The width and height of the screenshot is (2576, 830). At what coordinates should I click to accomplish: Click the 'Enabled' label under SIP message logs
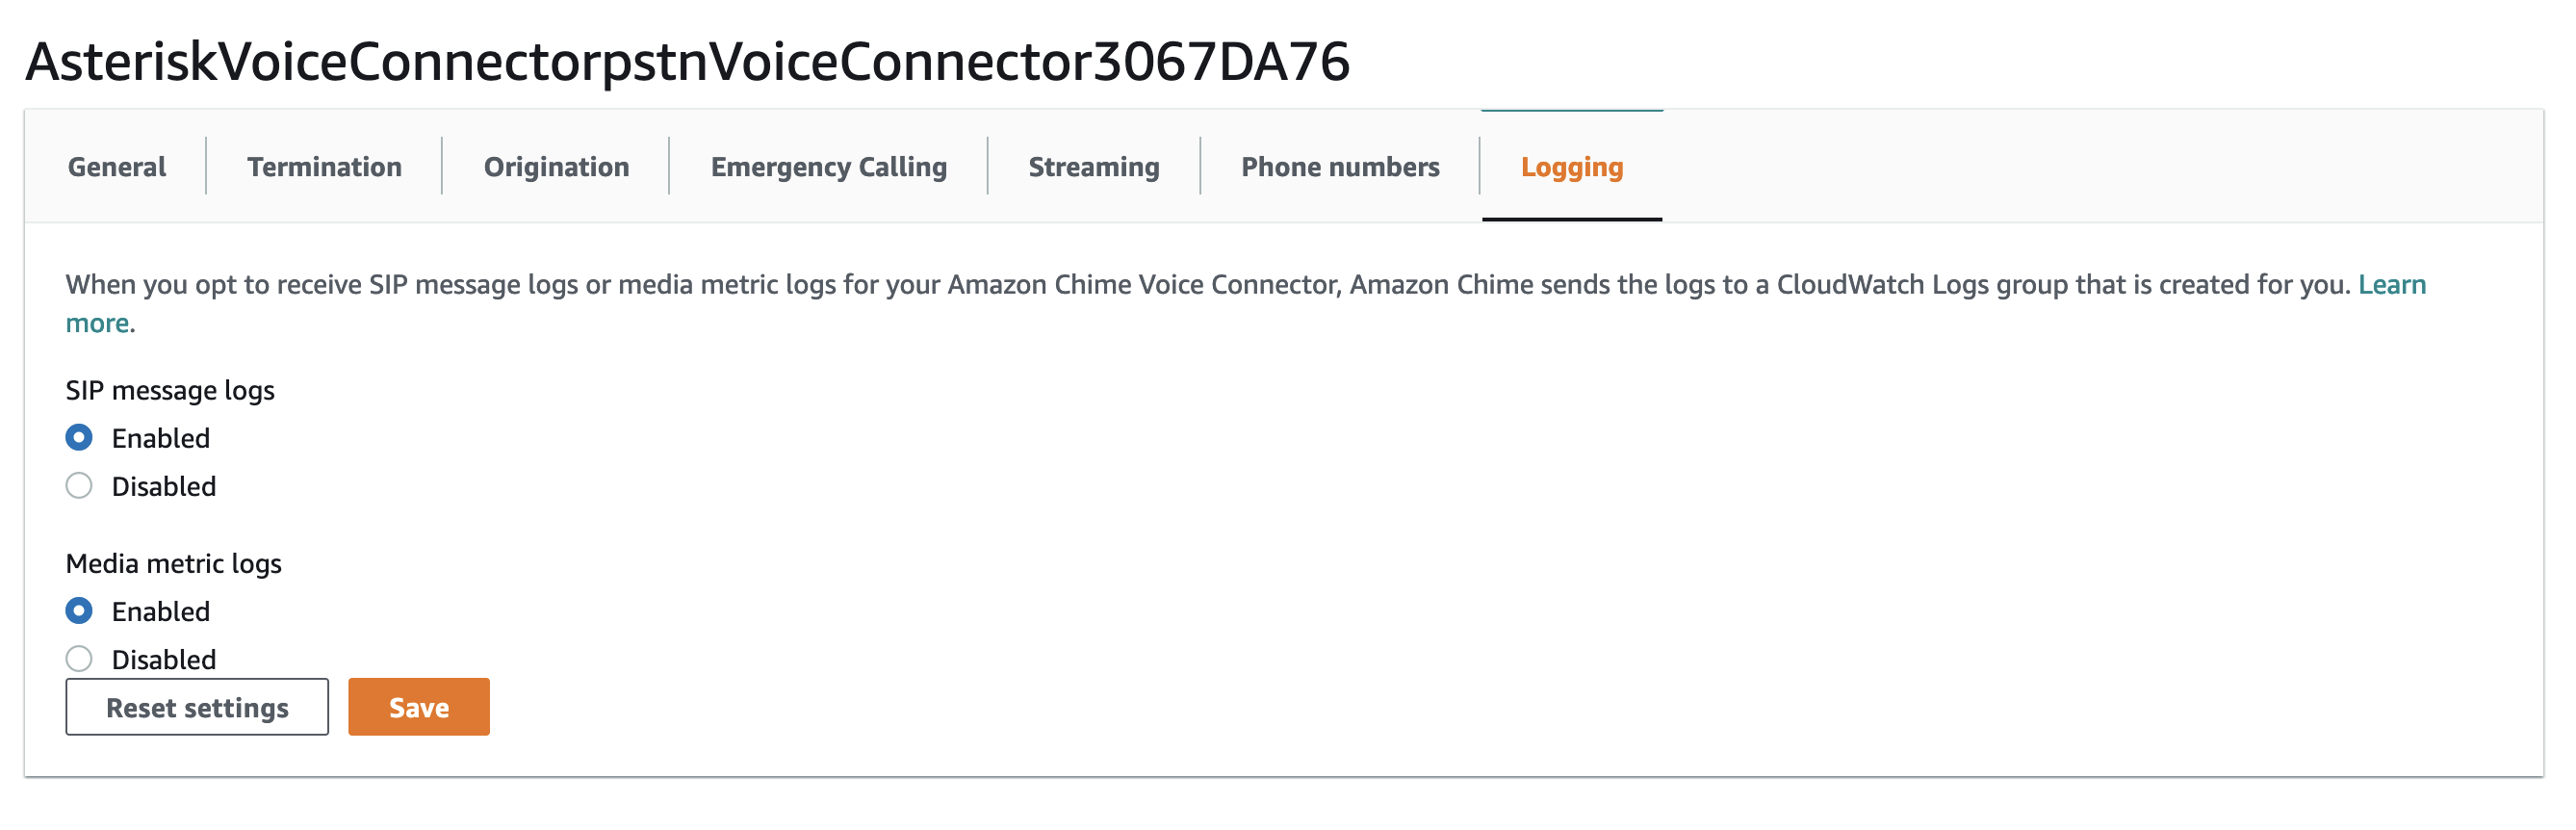[x=161, y=438]
